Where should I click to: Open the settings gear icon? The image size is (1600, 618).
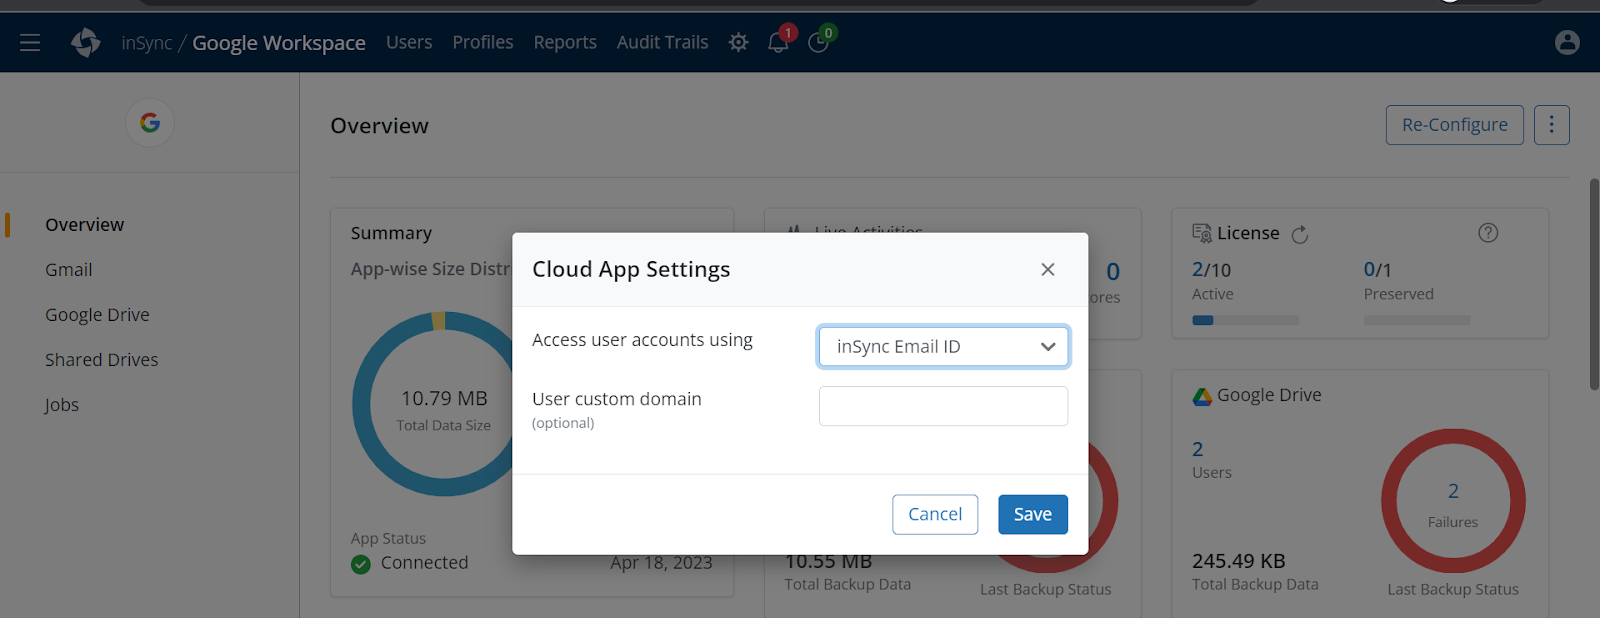point(738,42)
